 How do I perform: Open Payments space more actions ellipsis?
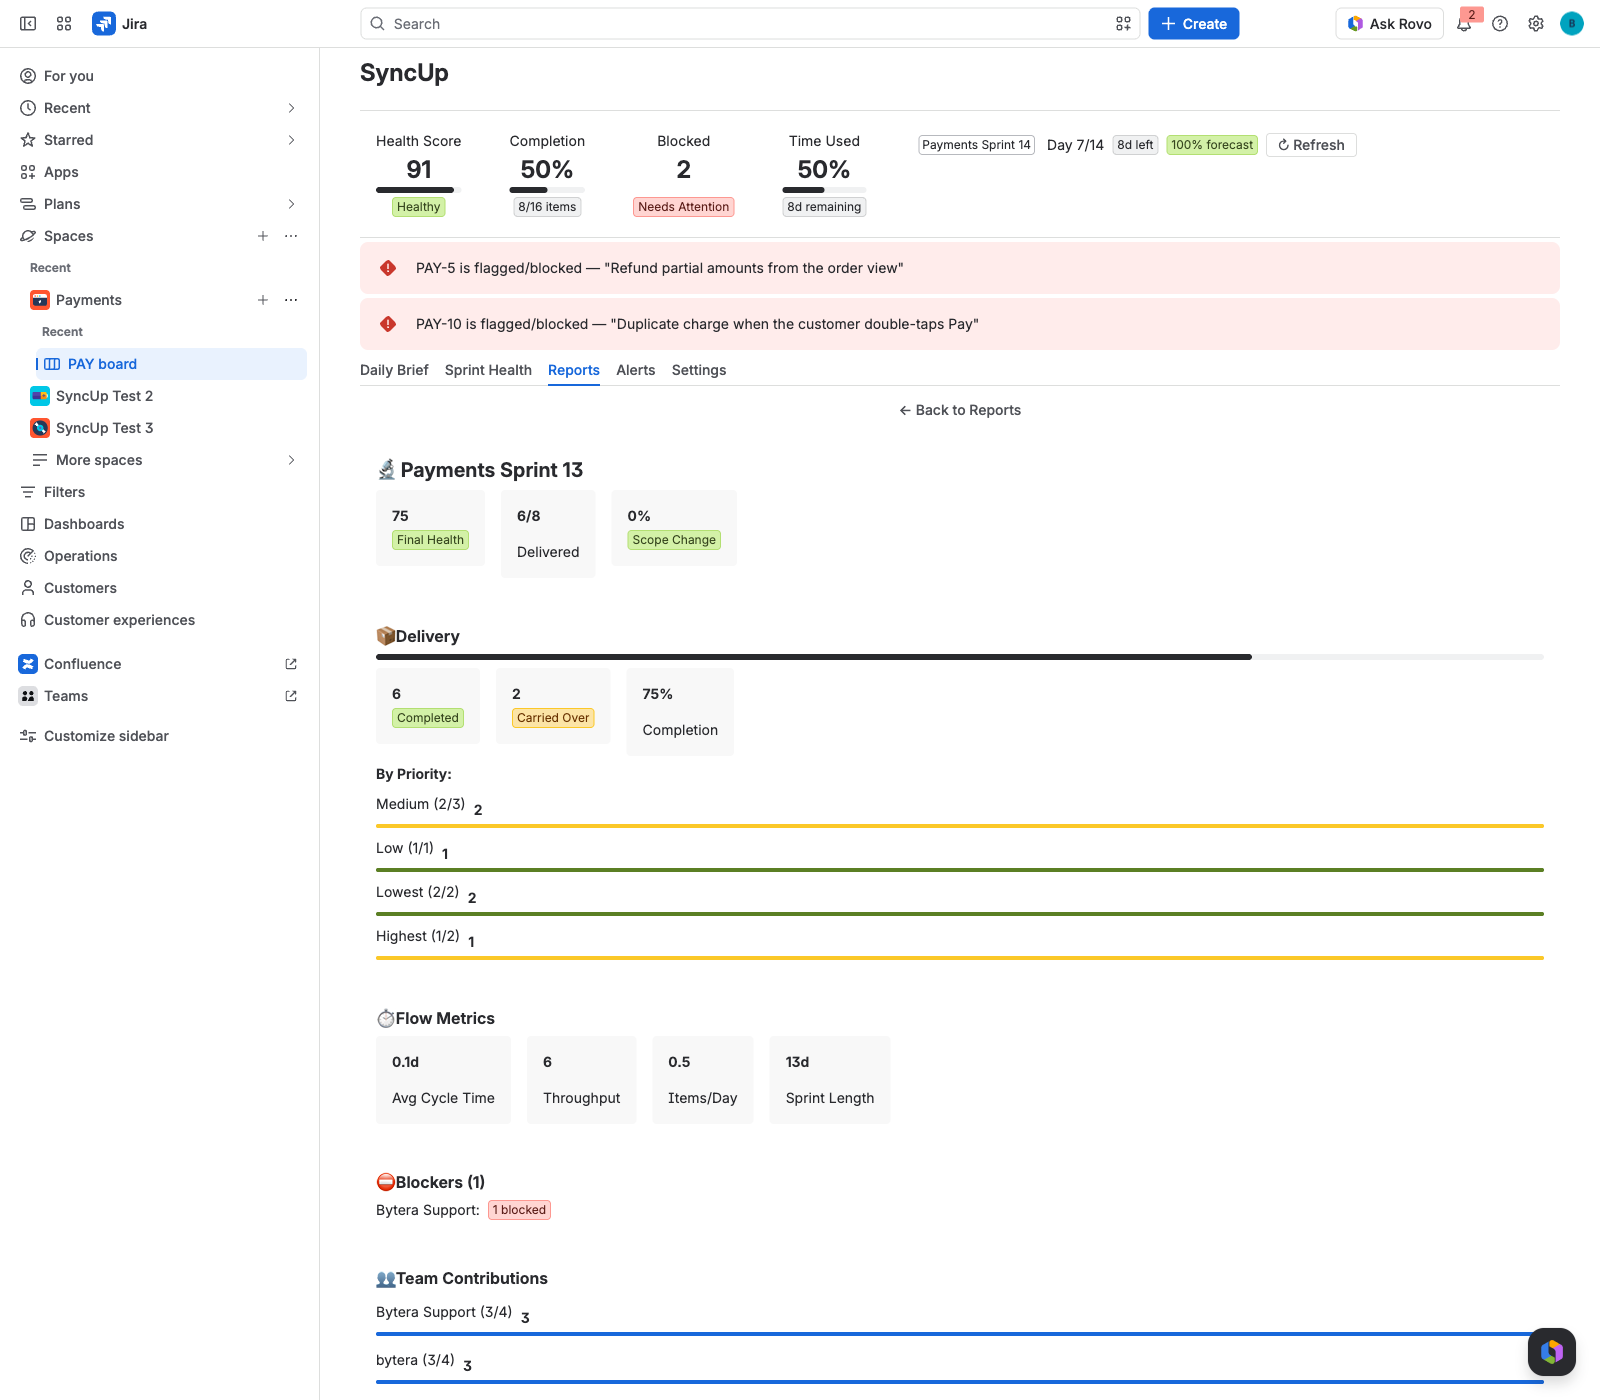click(291, 300)
